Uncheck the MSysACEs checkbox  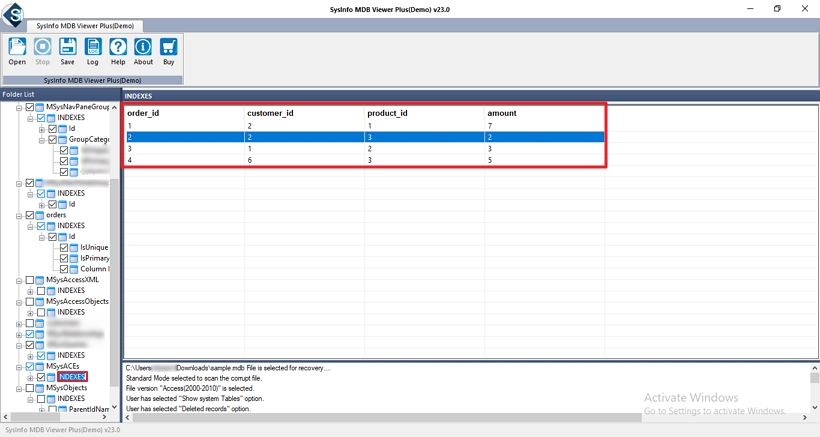(30, 366)
